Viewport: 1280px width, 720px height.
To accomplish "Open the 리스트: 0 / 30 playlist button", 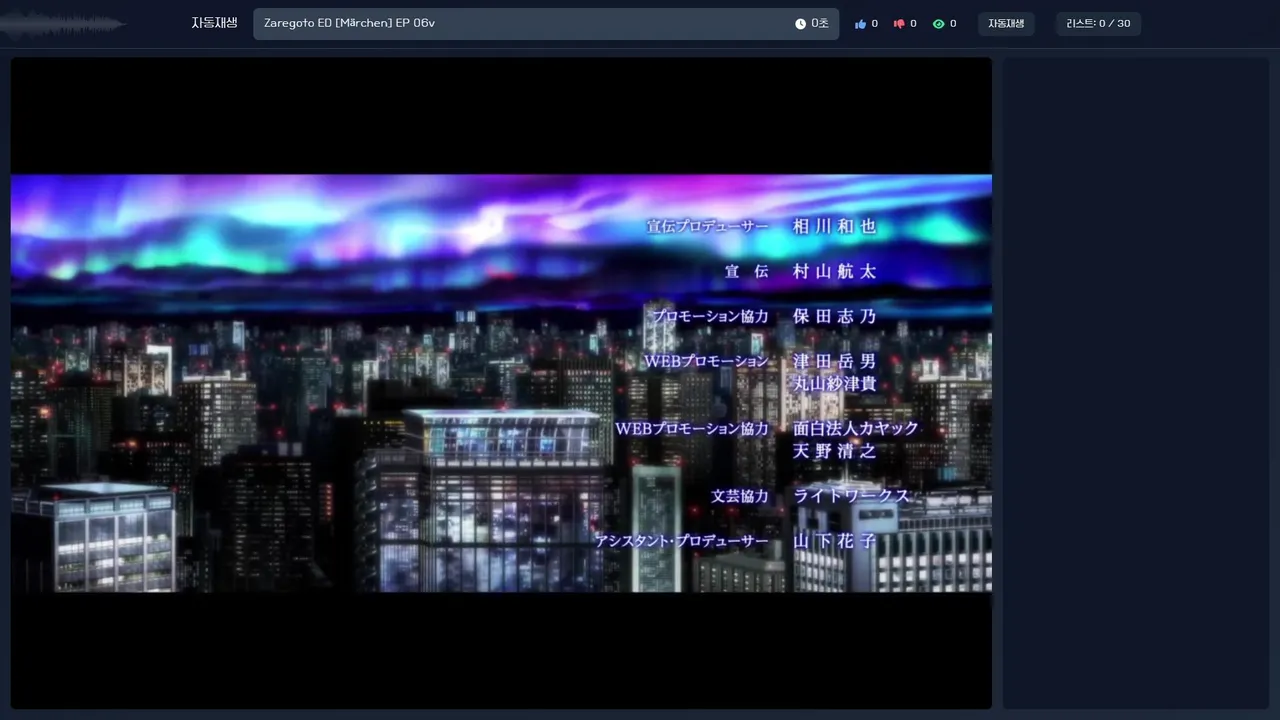I will point(1098,24).
